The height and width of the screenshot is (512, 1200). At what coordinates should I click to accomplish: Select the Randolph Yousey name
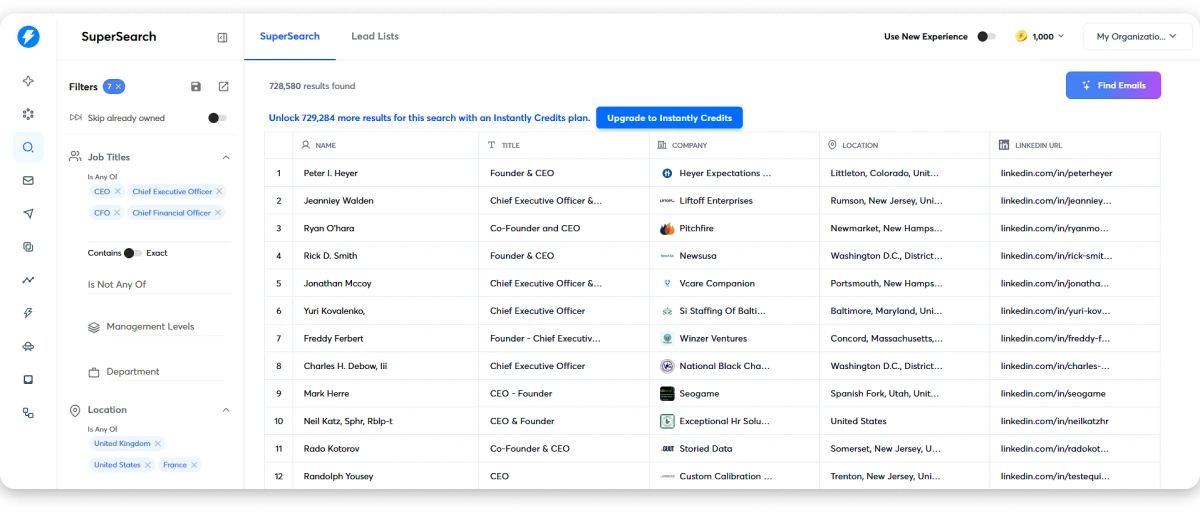pyautogui.click(x=338, y=477)
